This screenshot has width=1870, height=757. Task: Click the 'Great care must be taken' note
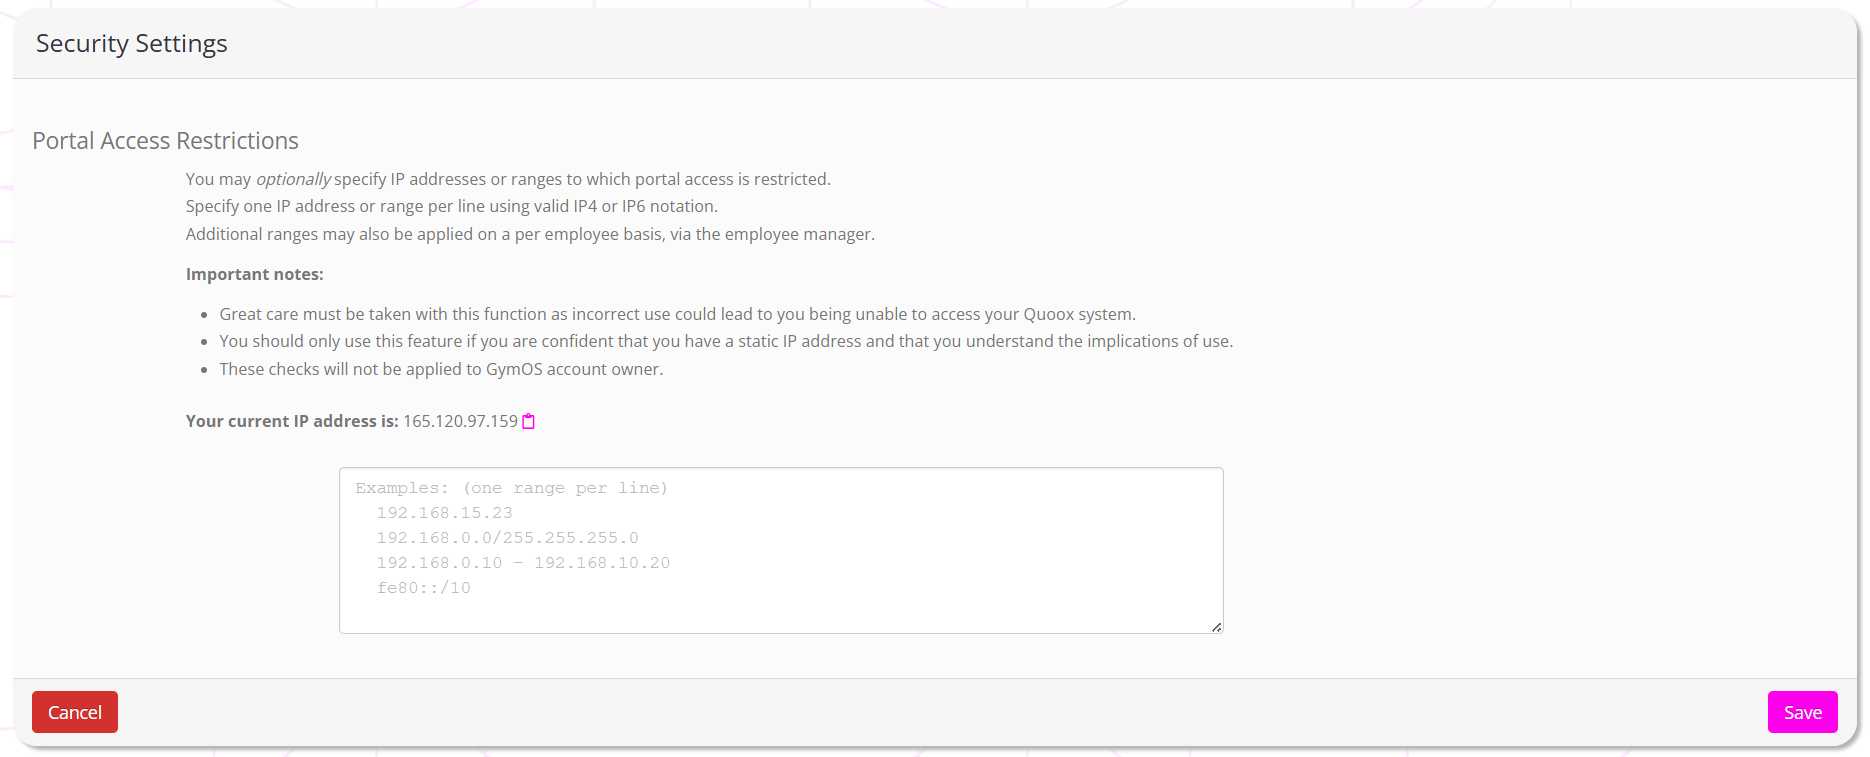tap(677, 314)
